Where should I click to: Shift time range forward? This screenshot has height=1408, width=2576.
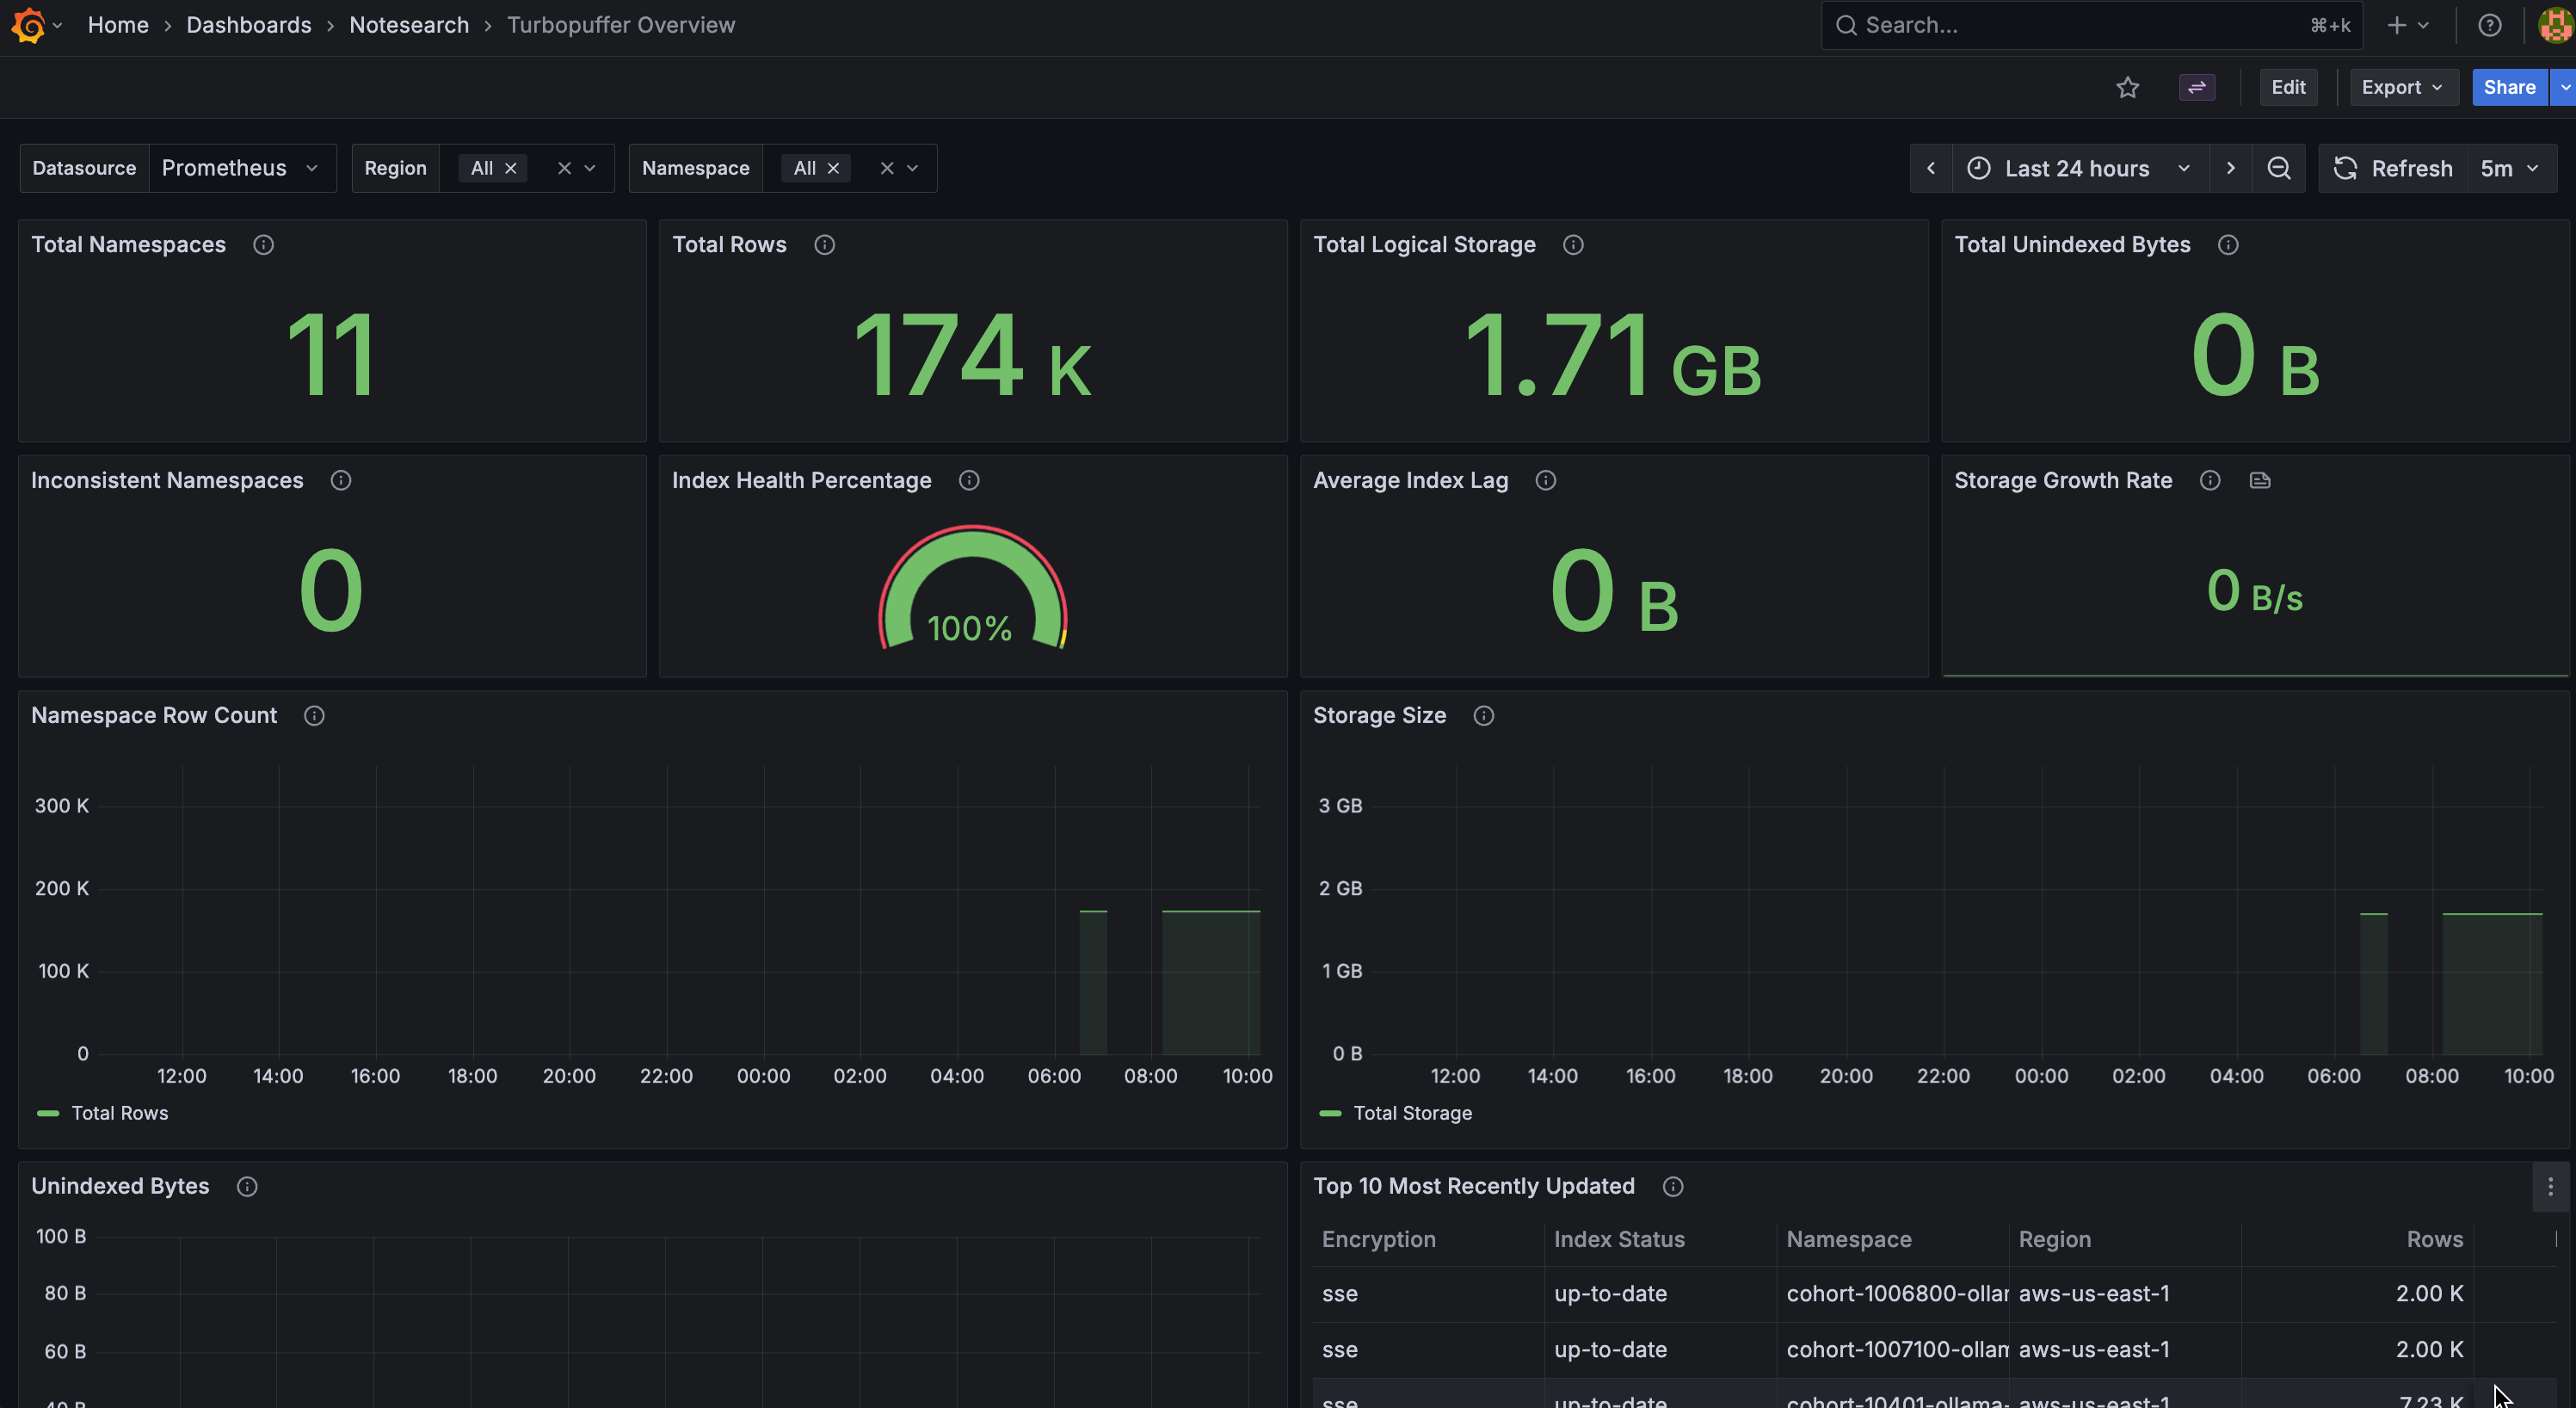click(x=2230, y=168)
